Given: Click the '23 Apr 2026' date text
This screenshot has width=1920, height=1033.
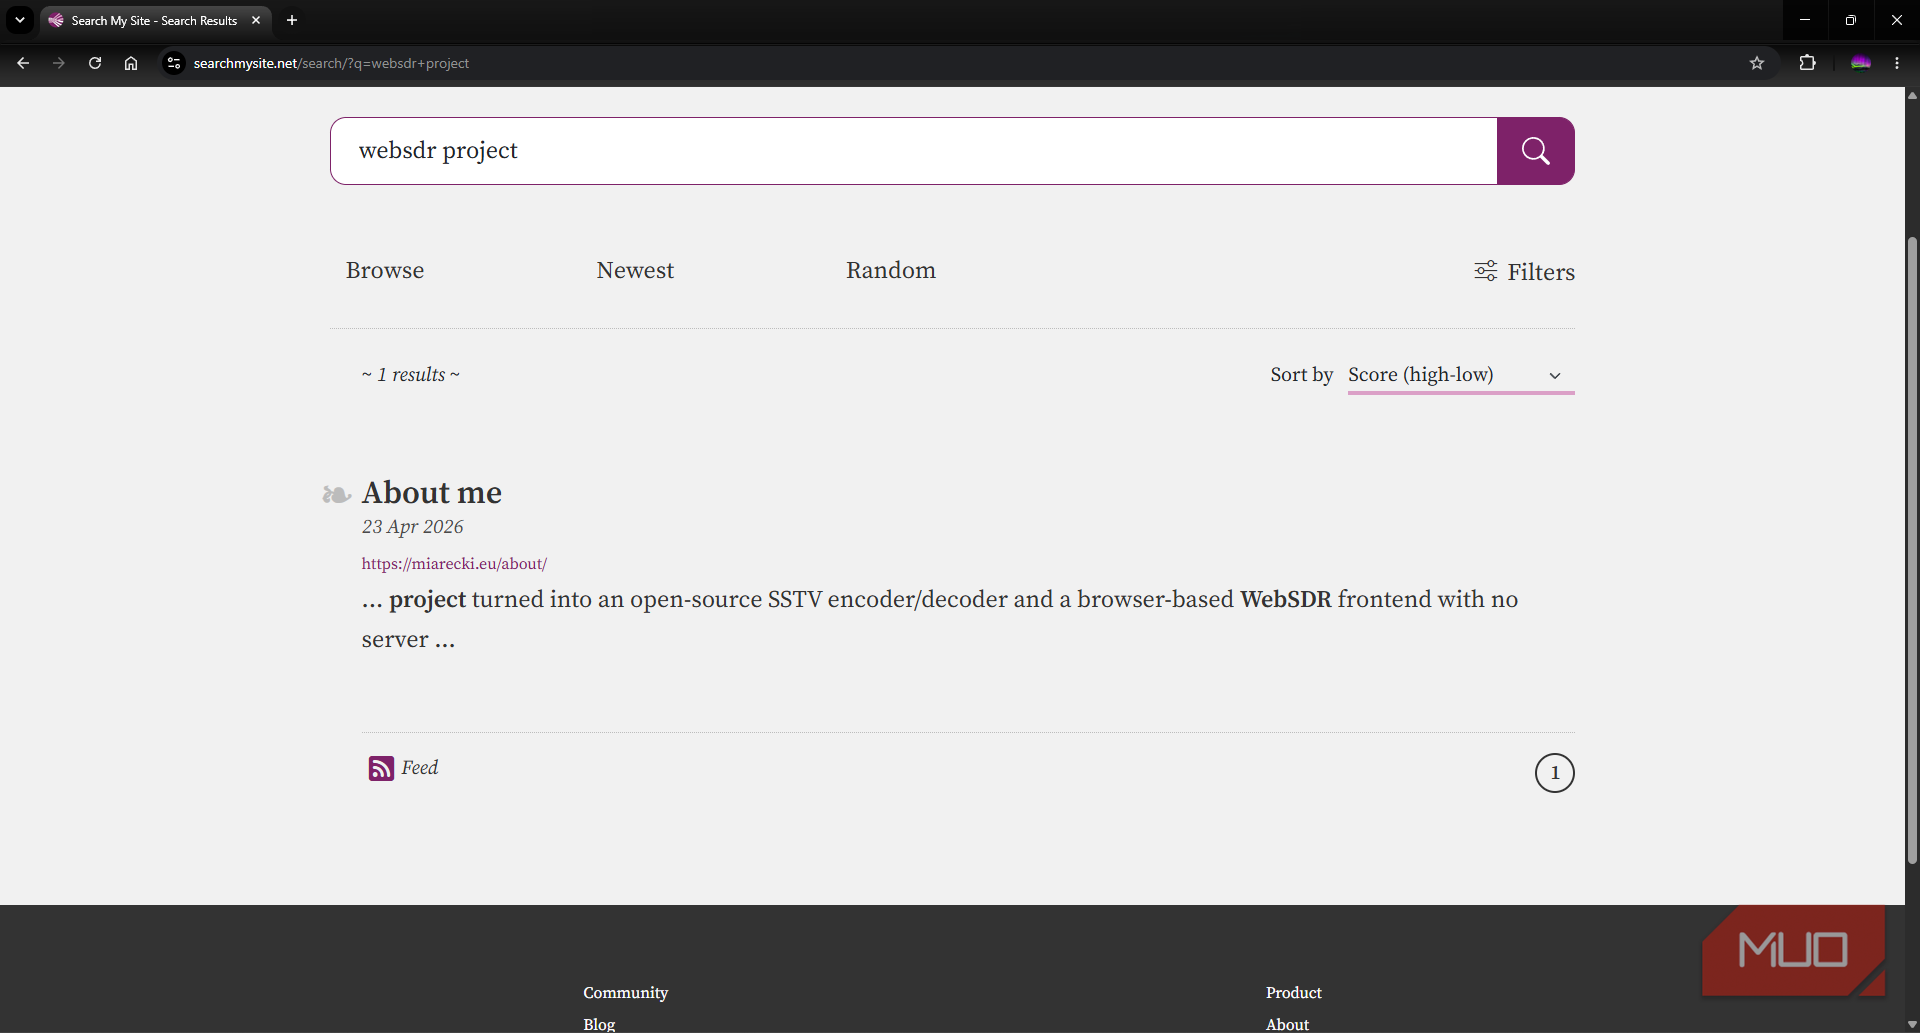Looking at the screenshot, I should pos(413,527).
